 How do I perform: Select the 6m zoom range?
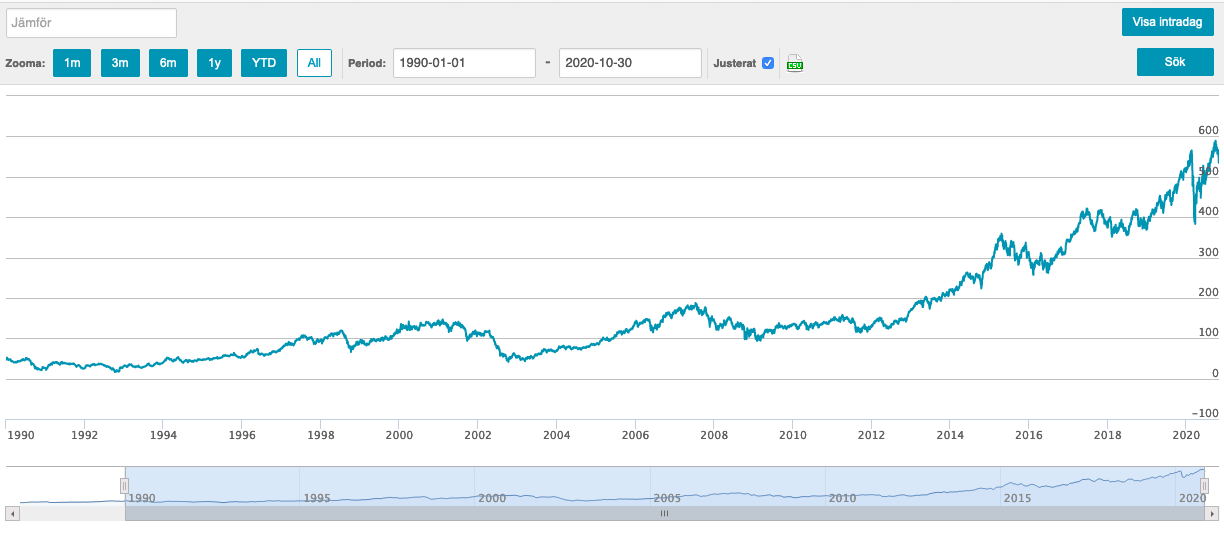[168, 63]
